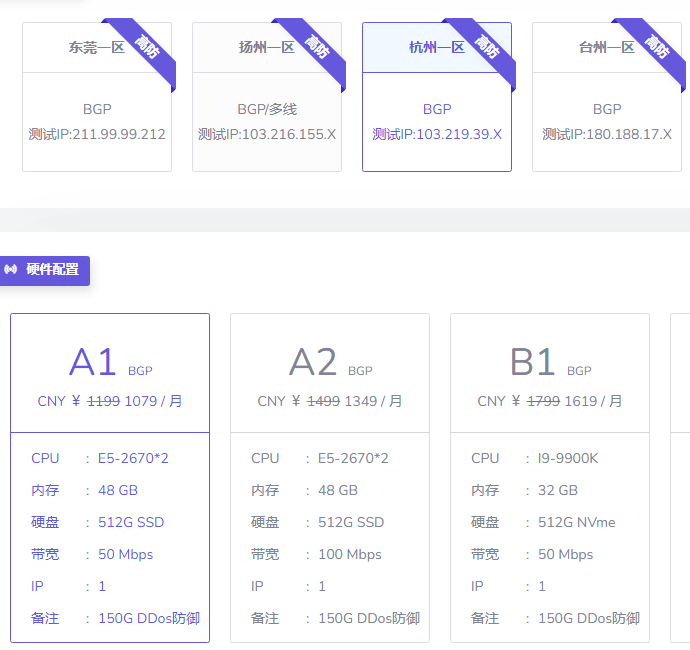Select the 杭州一区 region card
Screen dimensions: 690x650
(x=437, y=97)
